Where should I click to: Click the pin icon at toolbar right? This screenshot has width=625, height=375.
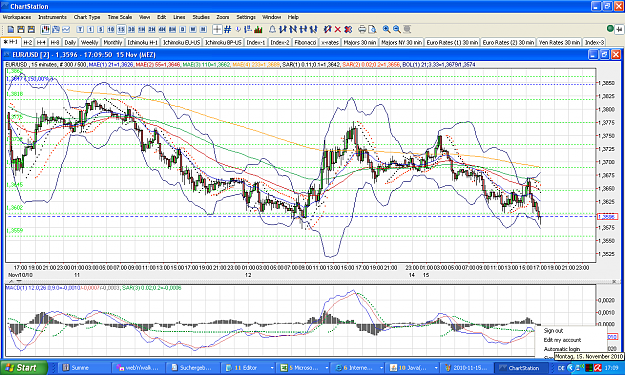click(619, 29)
